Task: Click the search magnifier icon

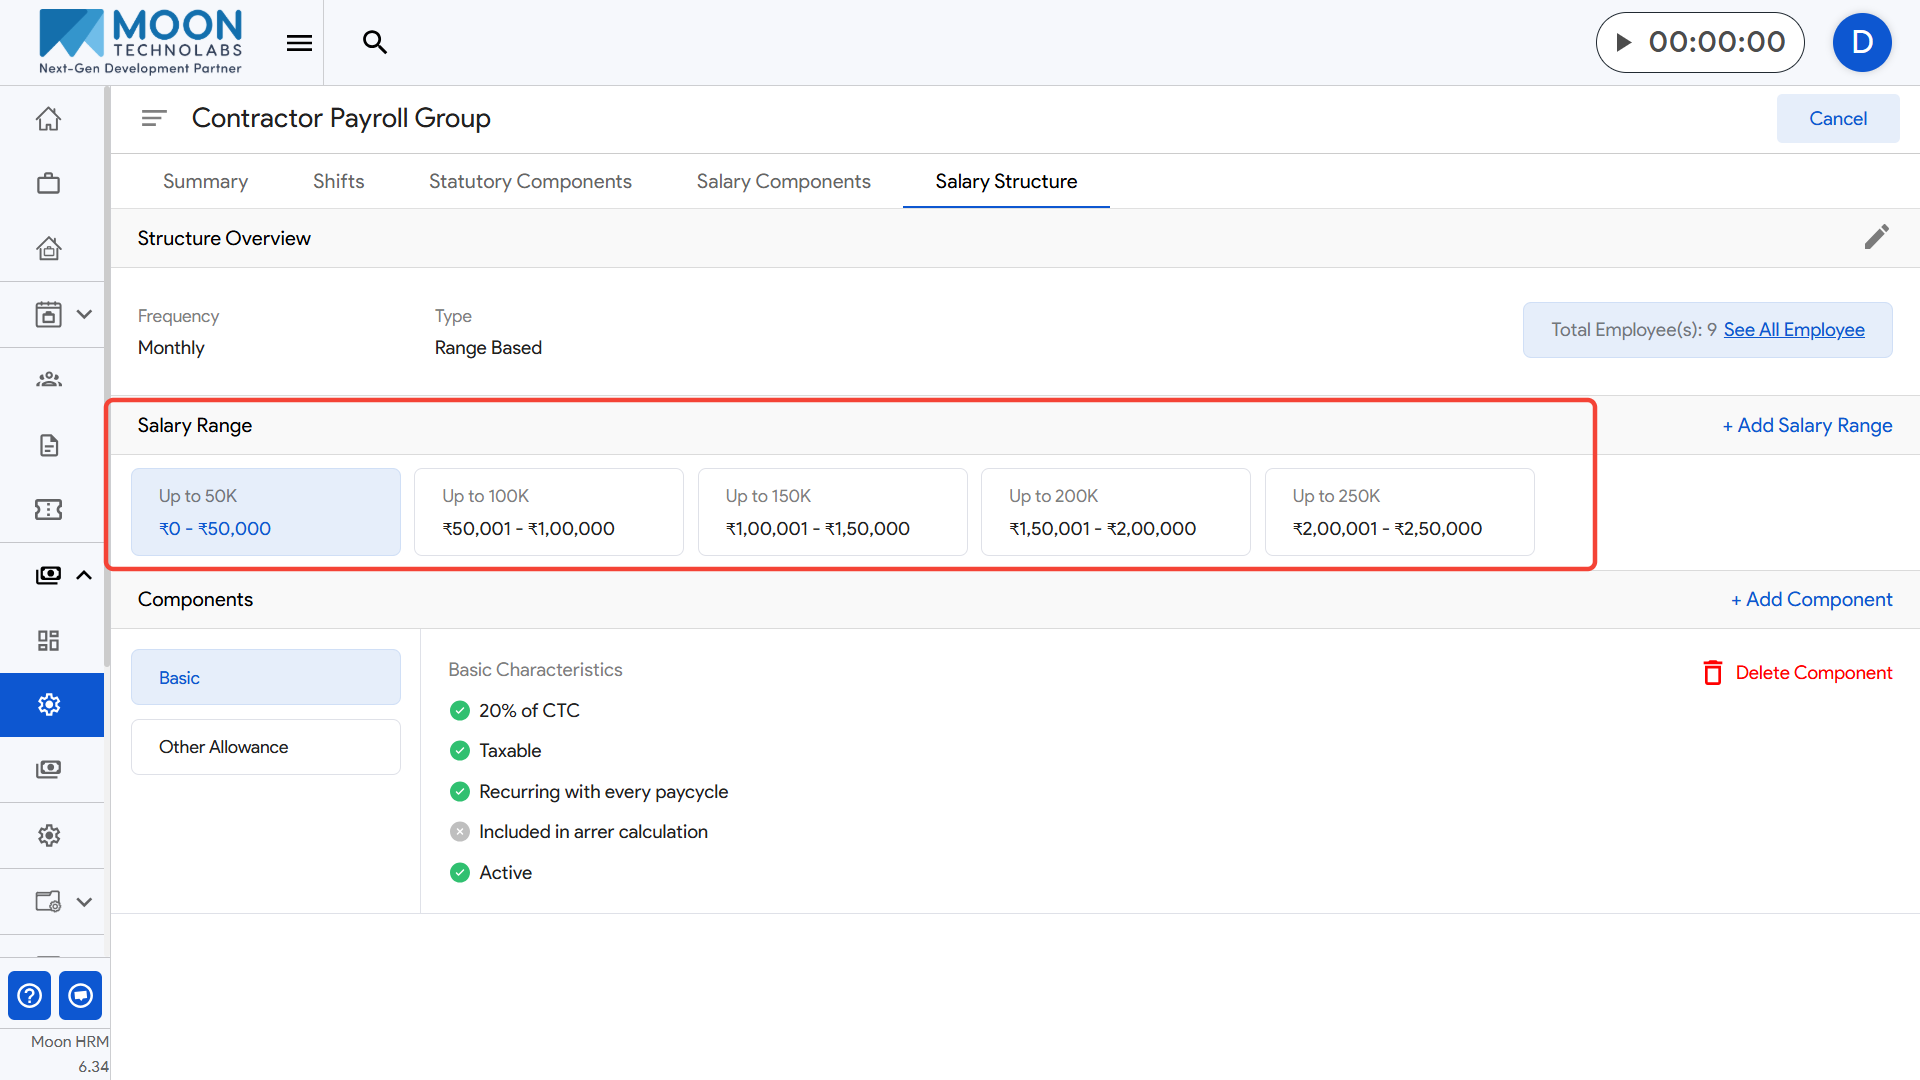Action: click(374, 42)
